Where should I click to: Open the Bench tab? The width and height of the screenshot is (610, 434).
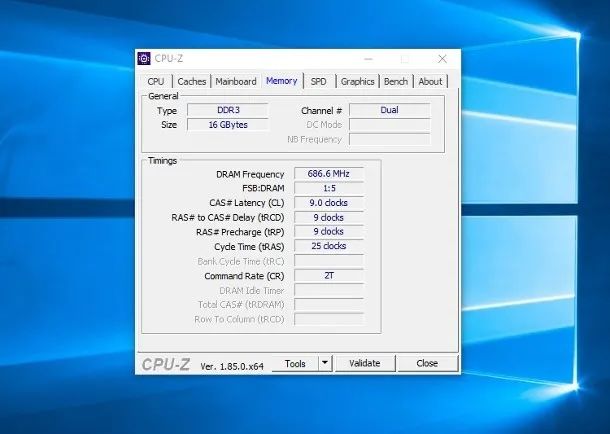click(x=396, y=82)
